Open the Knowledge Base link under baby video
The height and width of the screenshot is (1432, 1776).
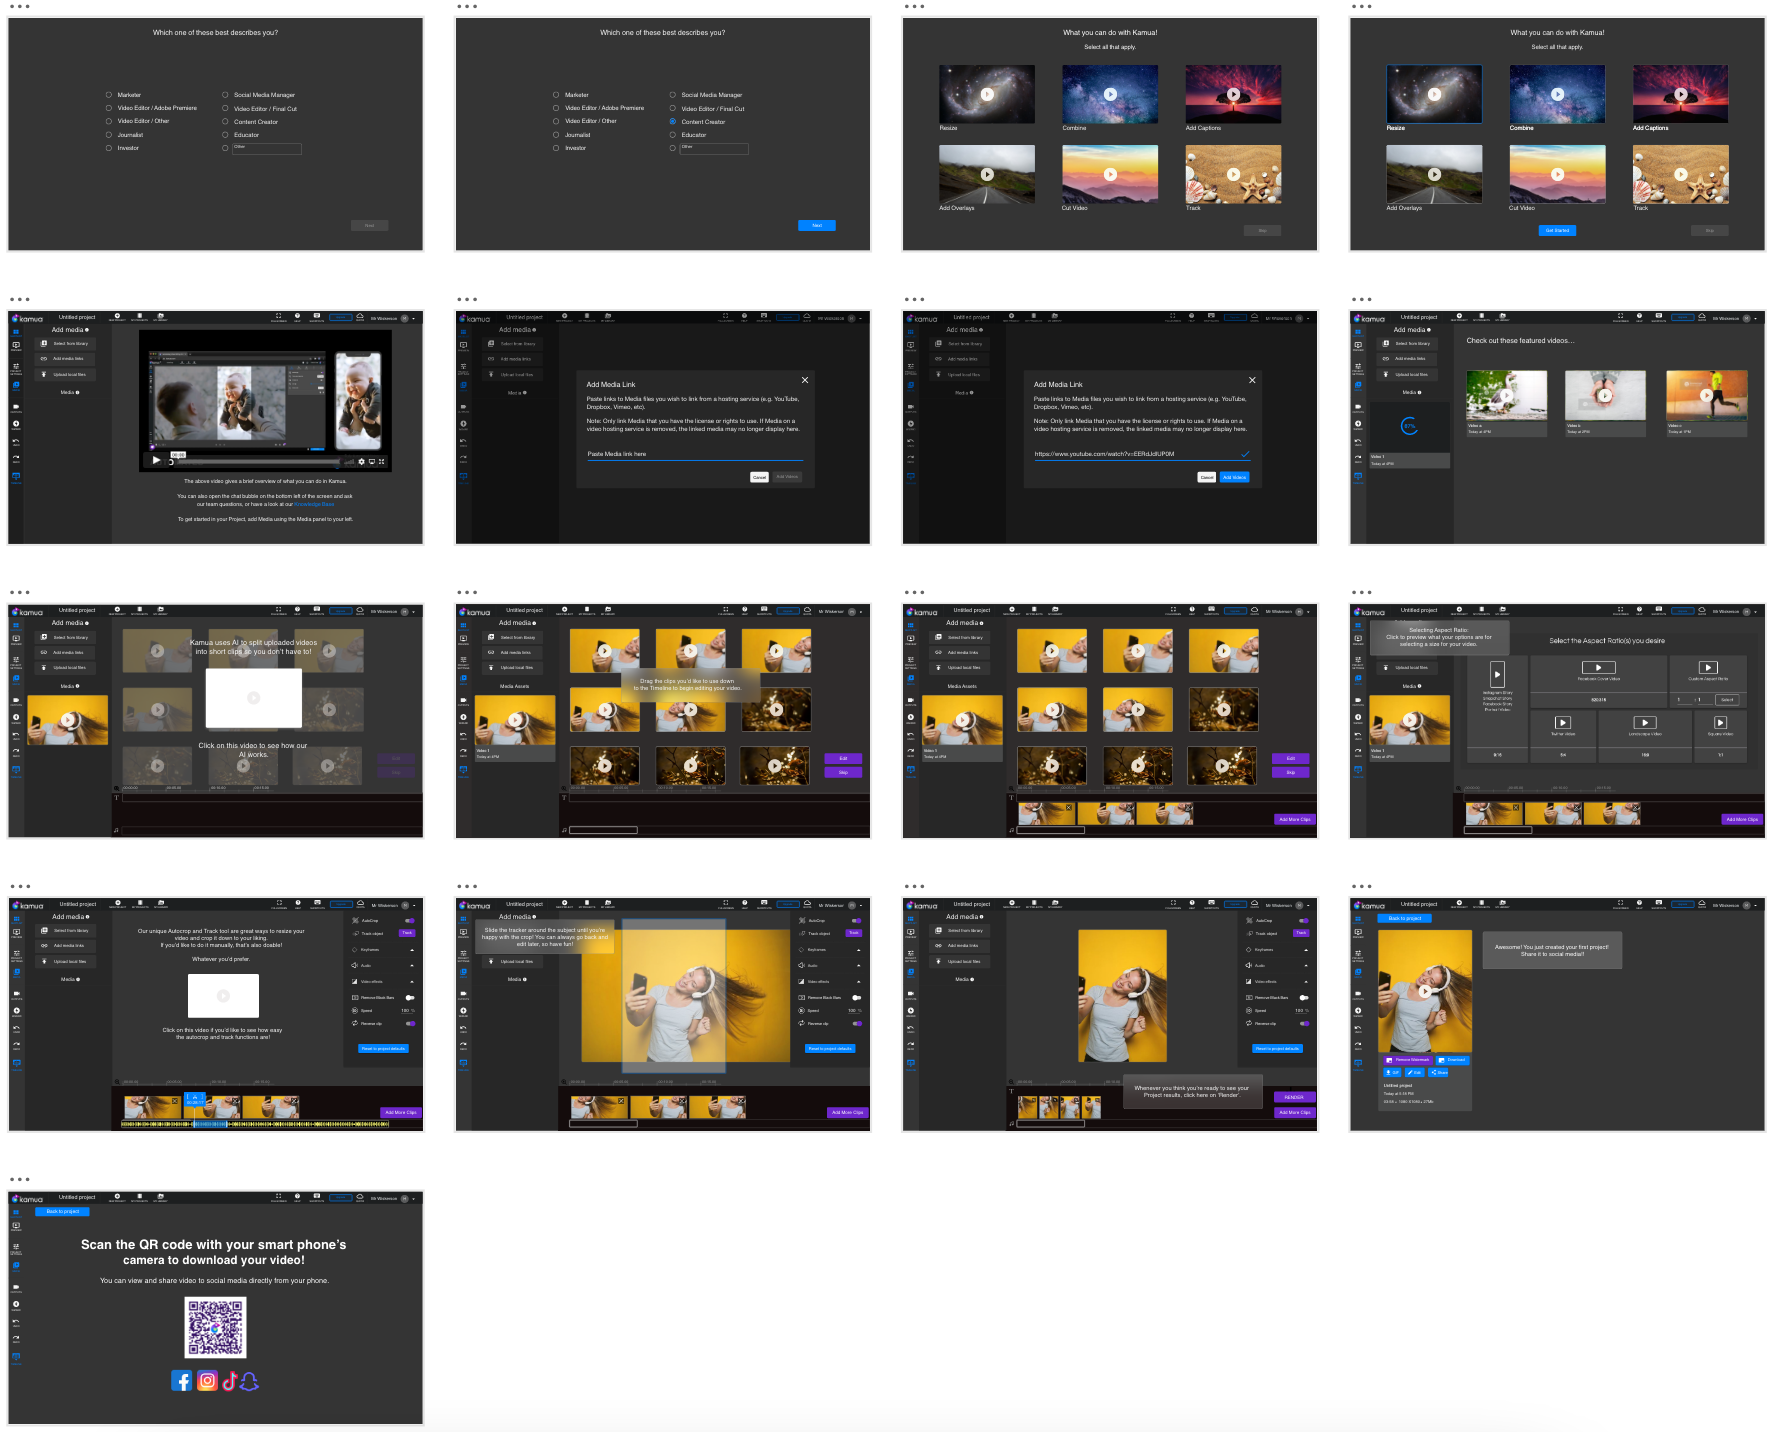pyautogui.click(x=314, y=504)
